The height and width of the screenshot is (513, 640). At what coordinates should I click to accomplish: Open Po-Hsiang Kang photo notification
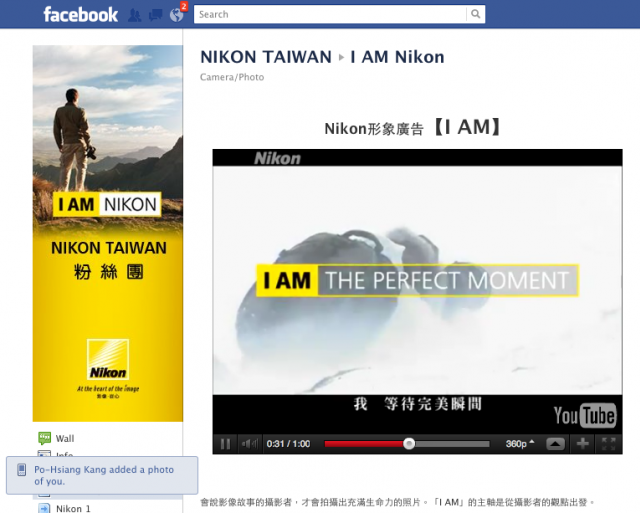click(102, 475)
